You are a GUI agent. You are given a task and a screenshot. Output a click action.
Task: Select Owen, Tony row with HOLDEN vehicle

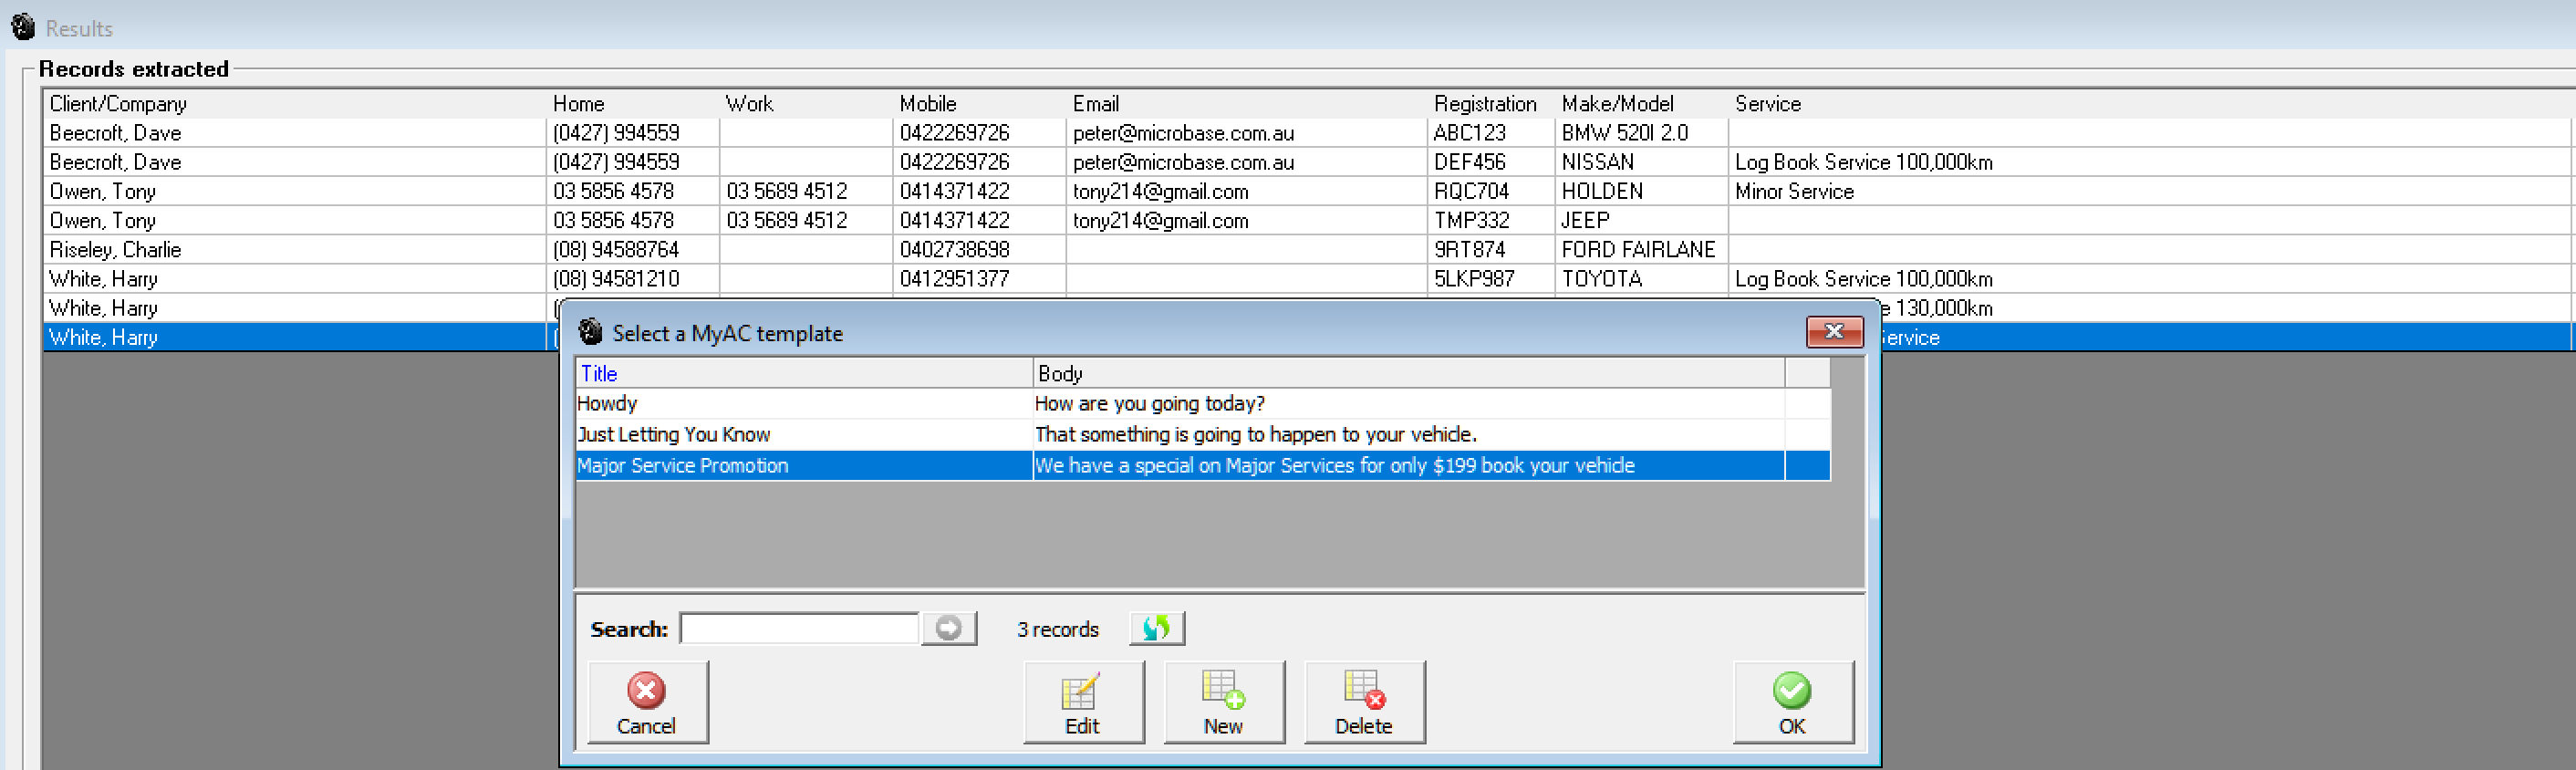pos(1308,191)
